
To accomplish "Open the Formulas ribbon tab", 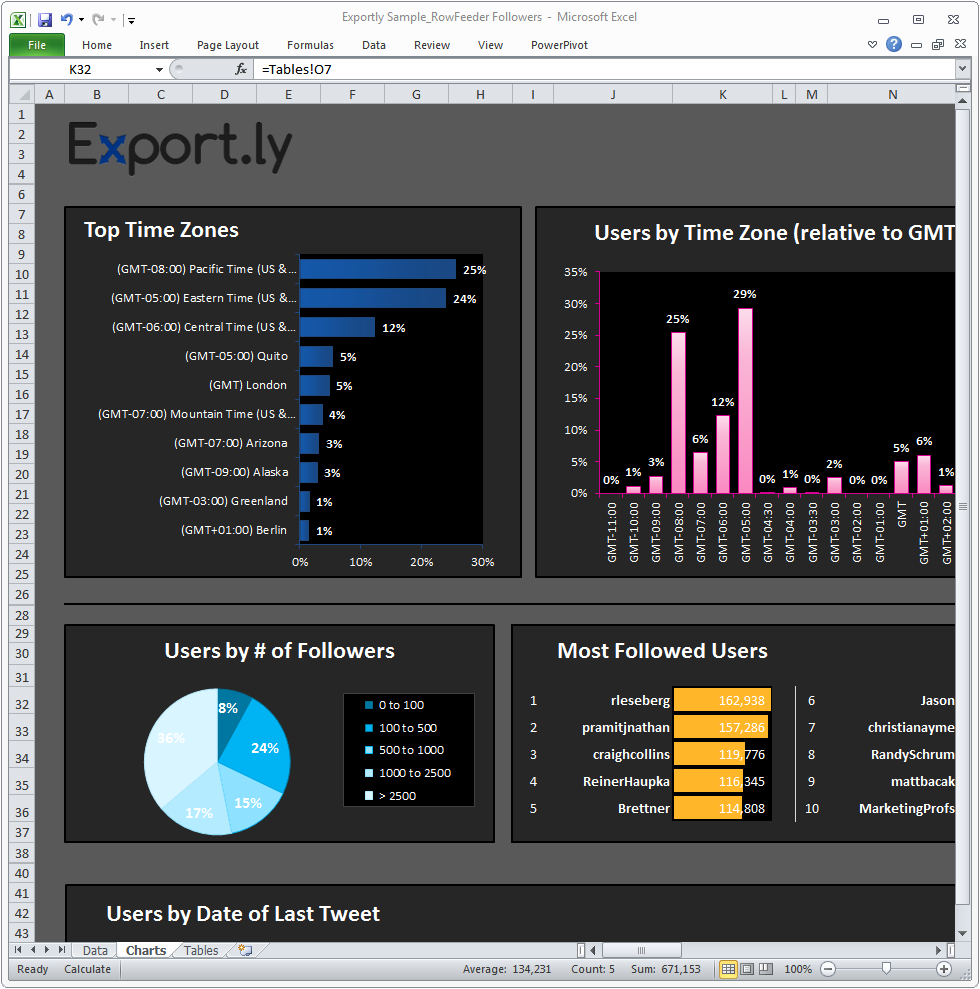I will coord(310,45).
